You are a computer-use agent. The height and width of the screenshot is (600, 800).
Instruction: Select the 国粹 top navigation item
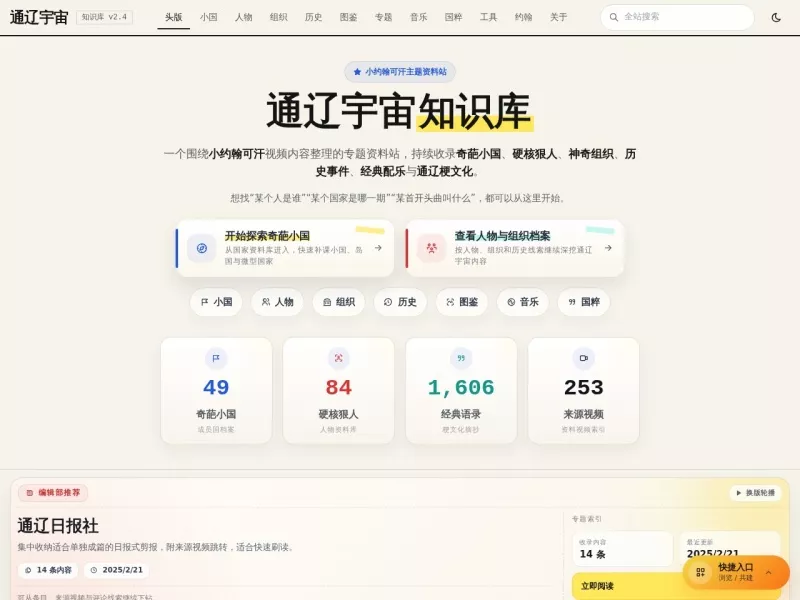pos(453,17)
